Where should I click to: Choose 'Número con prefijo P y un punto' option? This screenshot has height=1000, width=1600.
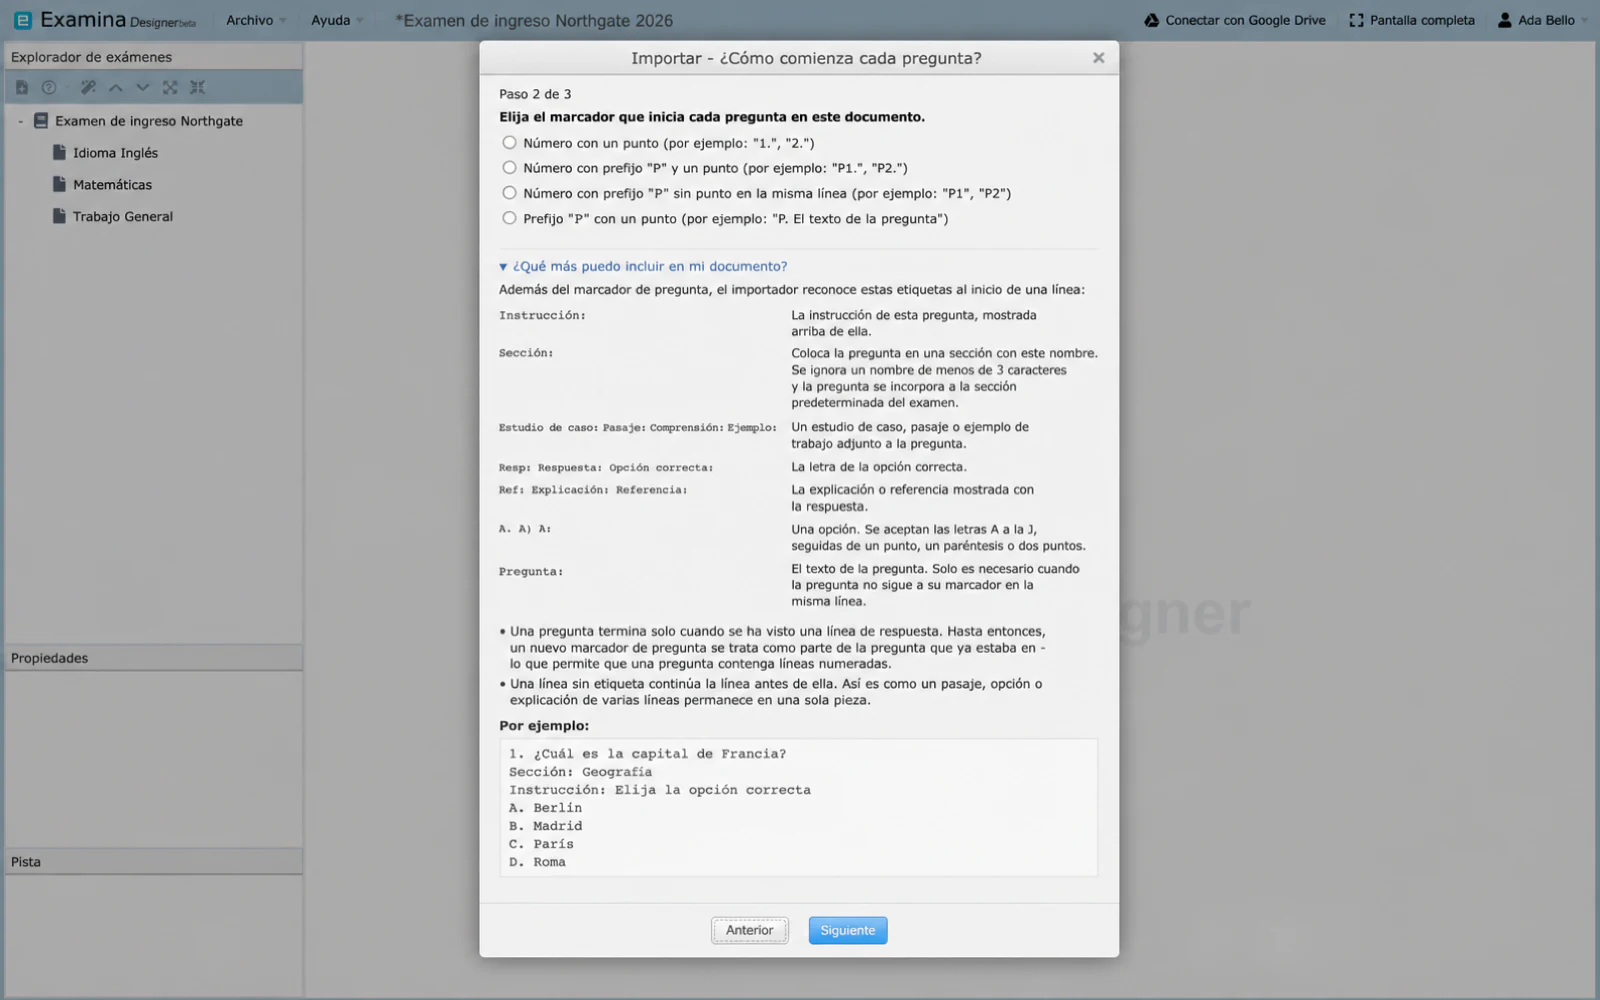pos(510,168)
